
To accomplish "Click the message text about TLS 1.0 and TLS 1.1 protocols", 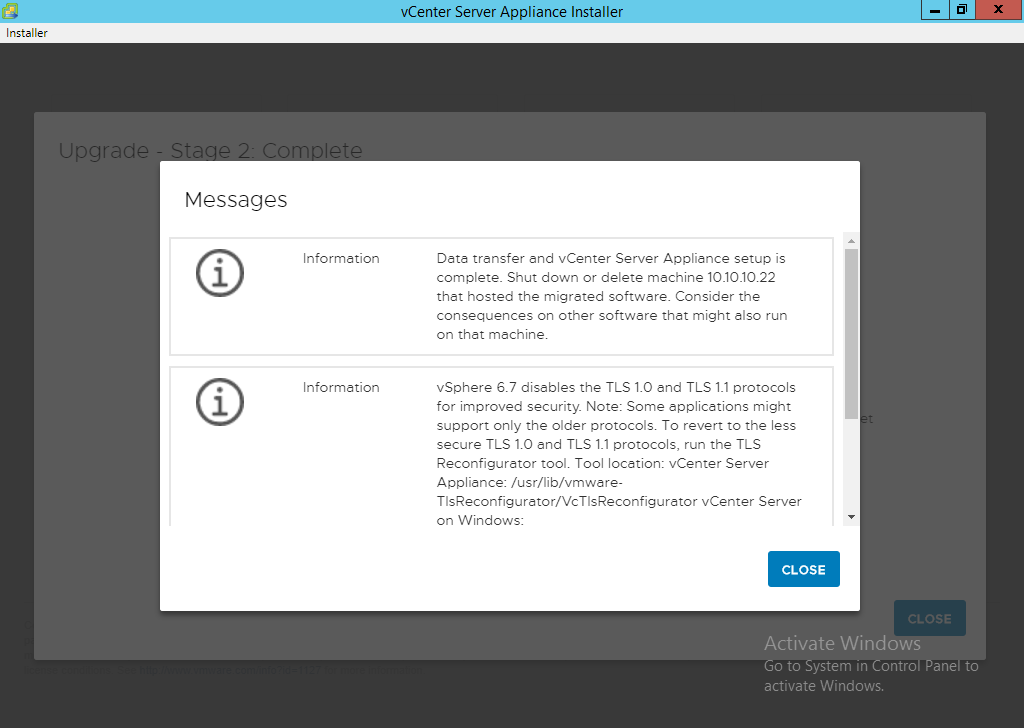I will pos(619,454).
